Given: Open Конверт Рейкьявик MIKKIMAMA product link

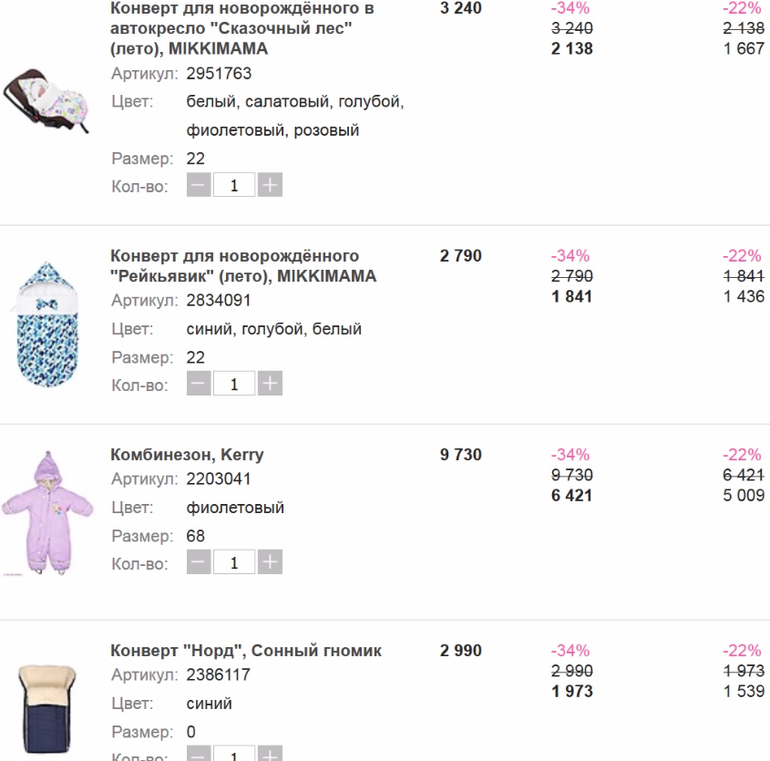Looking at the screenshot, I should click(243, 266).
